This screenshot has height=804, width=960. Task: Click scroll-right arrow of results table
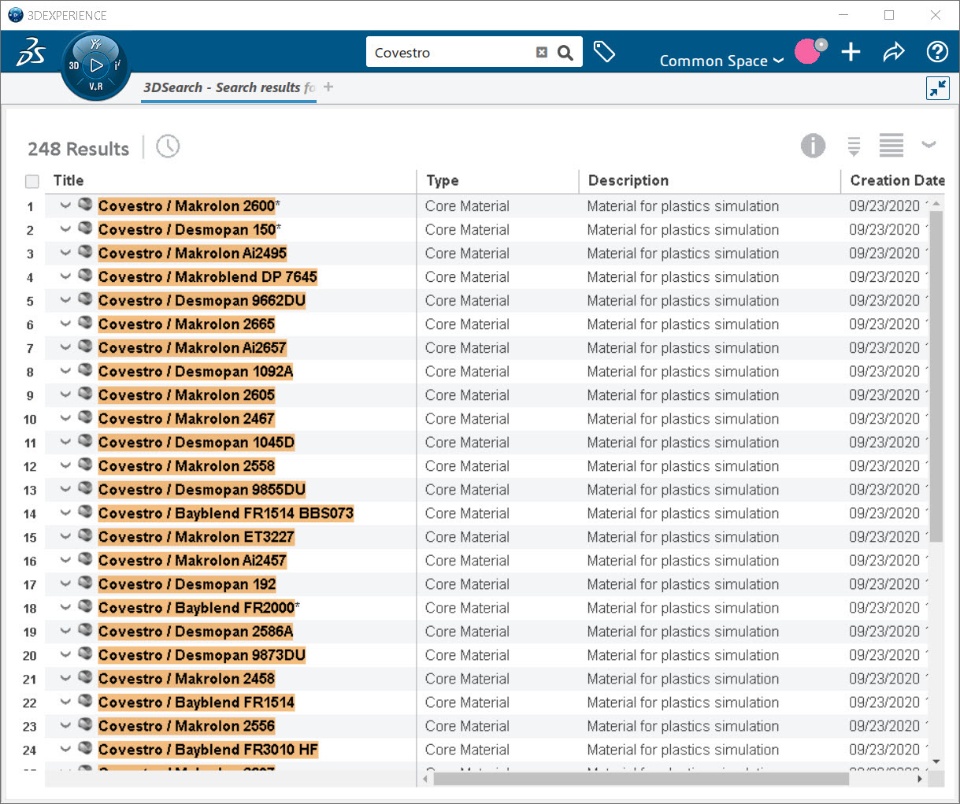click(920, 779)
